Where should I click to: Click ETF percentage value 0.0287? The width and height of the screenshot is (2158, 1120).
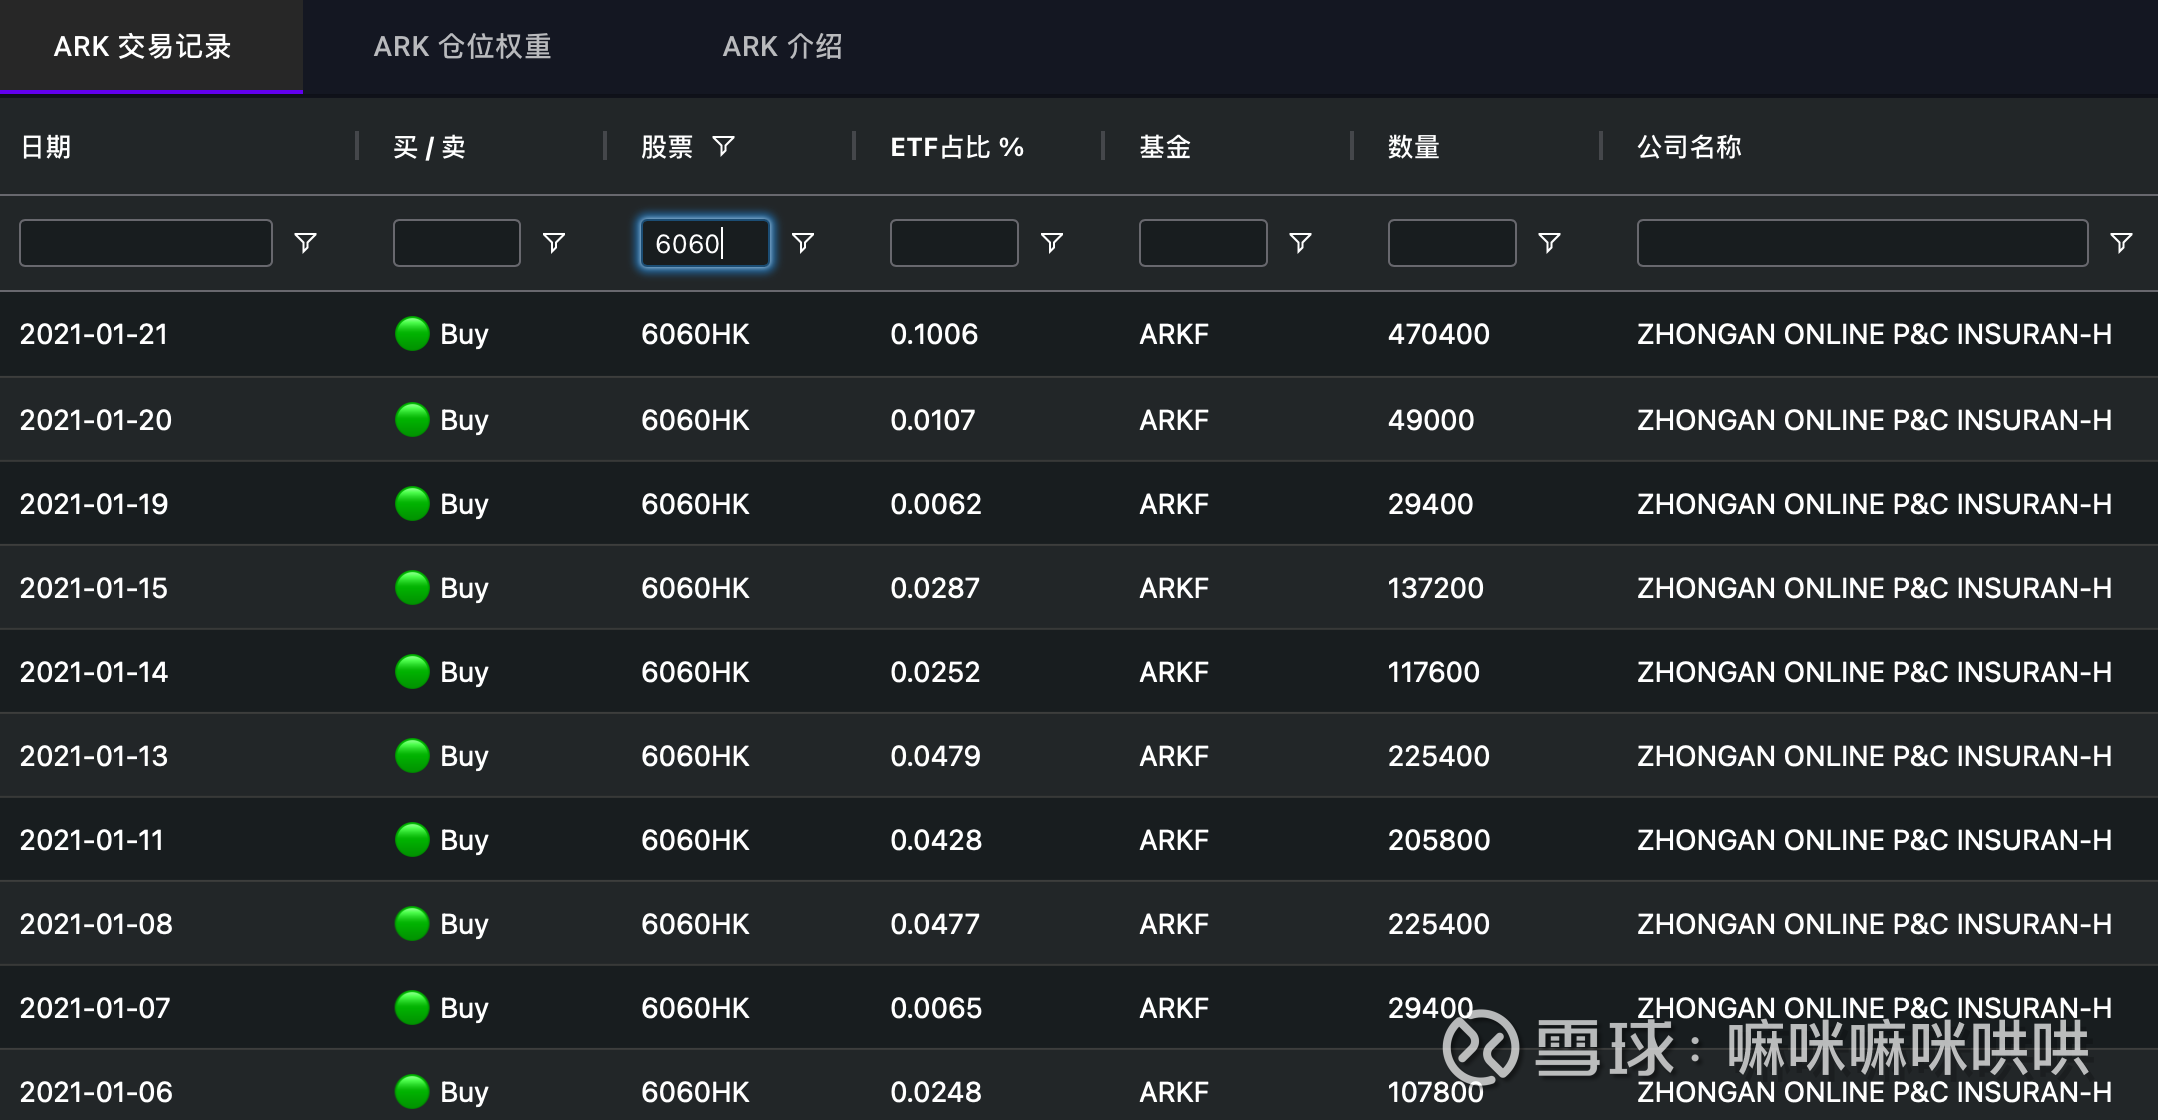(x=935, y=588)
